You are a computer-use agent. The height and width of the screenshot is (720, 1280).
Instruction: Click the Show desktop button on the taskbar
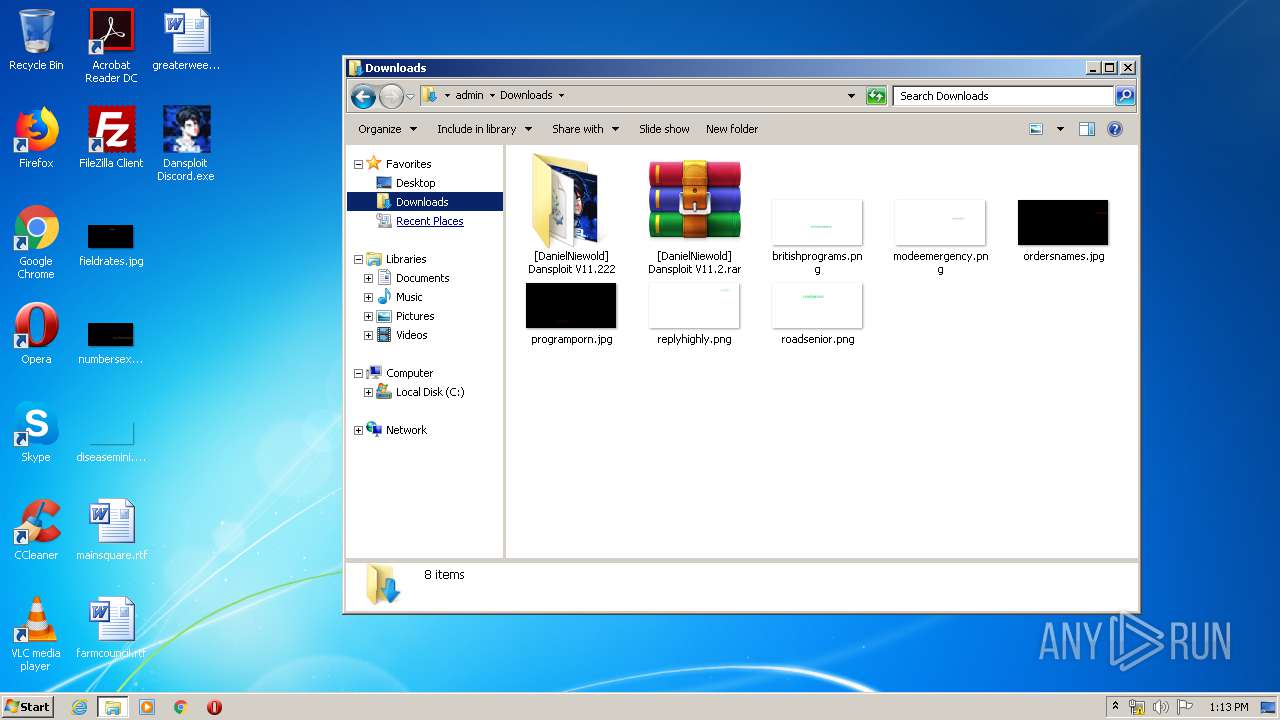pos(1269,707)
